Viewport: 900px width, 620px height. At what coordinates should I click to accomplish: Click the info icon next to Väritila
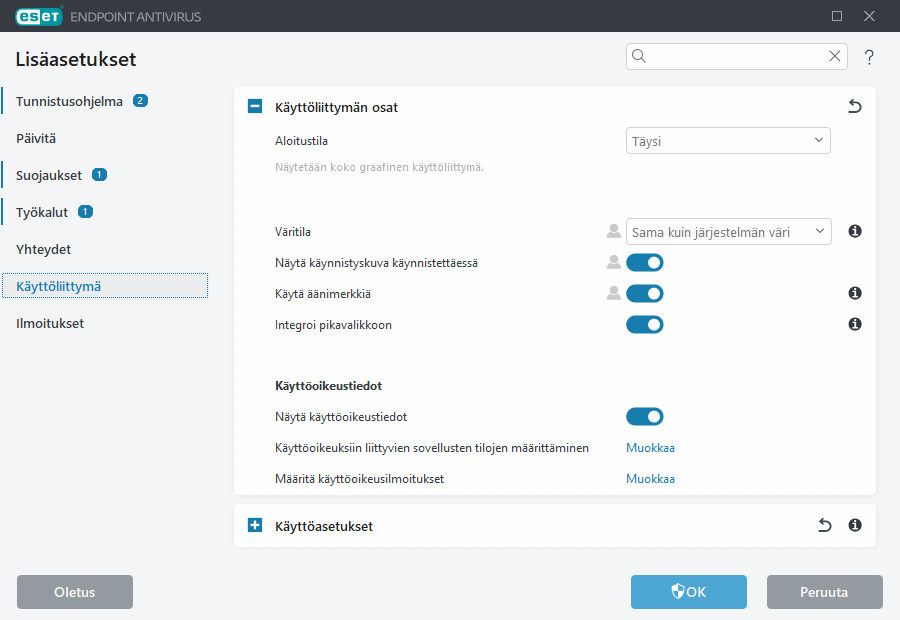pyautogui.click(x=855, y=231)
